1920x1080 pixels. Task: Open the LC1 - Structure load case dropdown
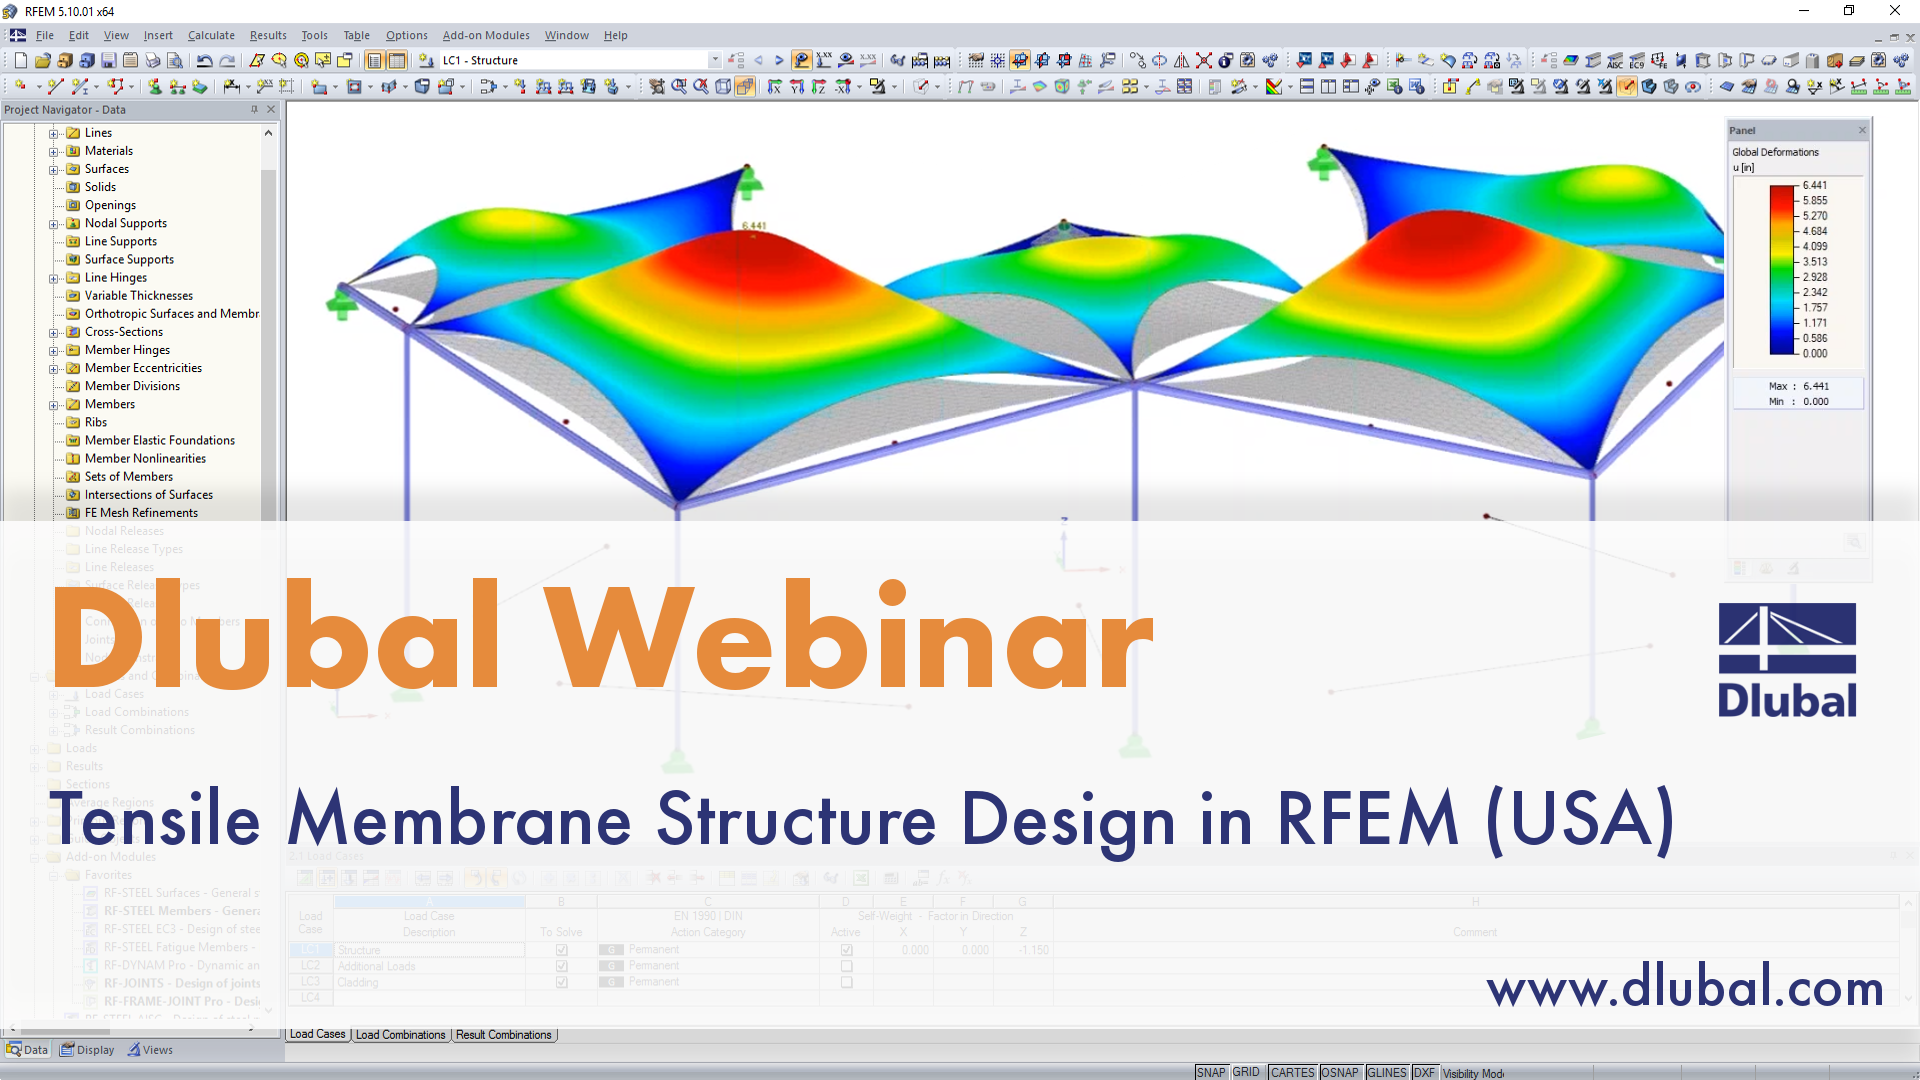(x=714, y=59)
